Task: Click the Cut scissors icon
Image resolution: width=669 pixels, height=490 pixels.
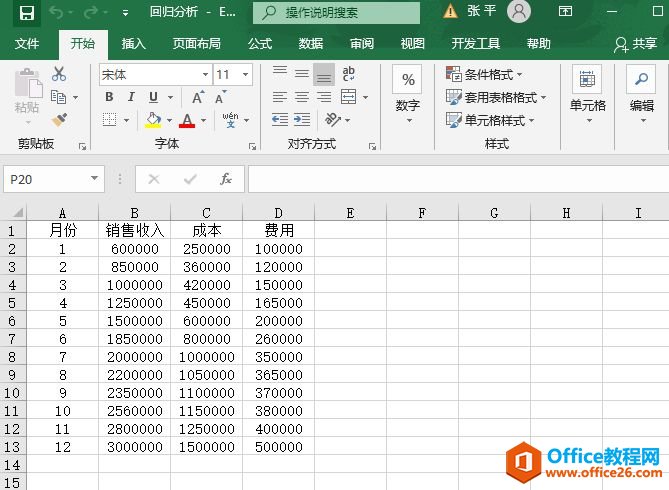Action: pyautogui.click(x=59, y=74)
